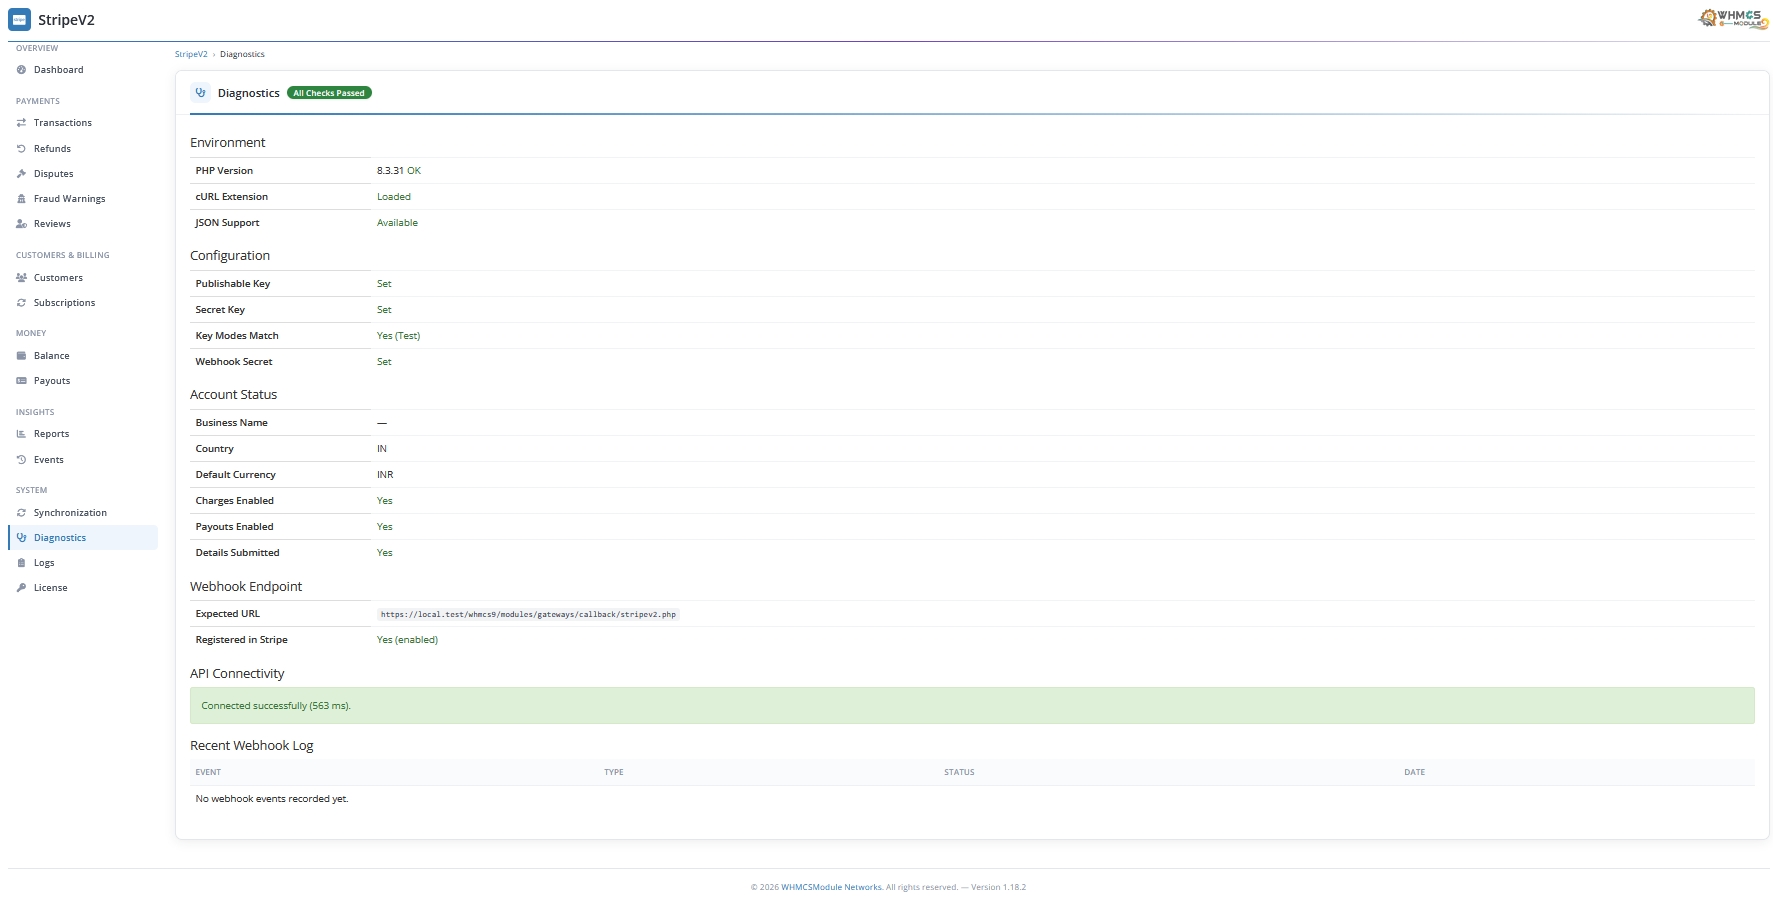Image resolution: width=1773 pixels, height=901 pixels.
Task: Open Fraud Warnings page
Action: 83,199
